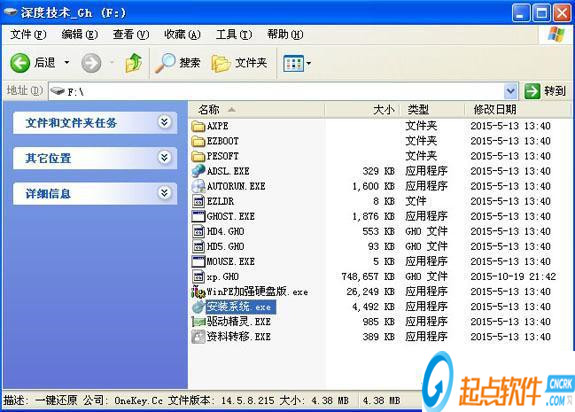This screenshot has width=575, height=412.
Task: Select the HD4.GHO file icon
Action: [198, 231]
